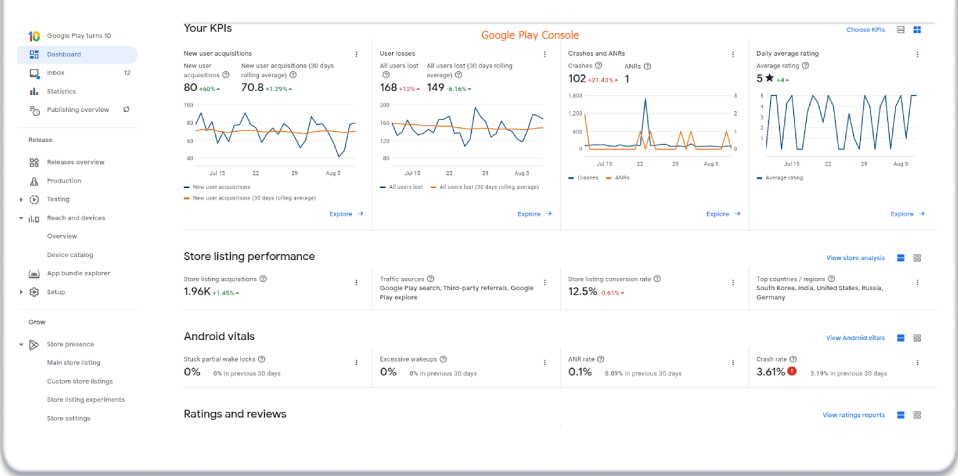Screen dimensions: 958x476
Task: Click the Setup gear icon
Action: 34,292
